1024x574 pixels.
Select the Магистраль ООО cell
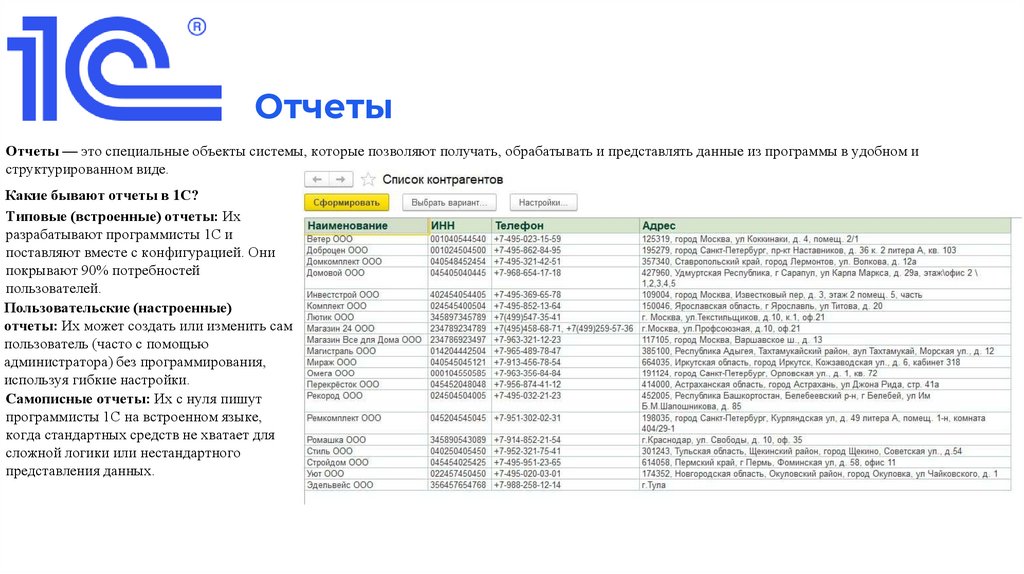[366, 351]
